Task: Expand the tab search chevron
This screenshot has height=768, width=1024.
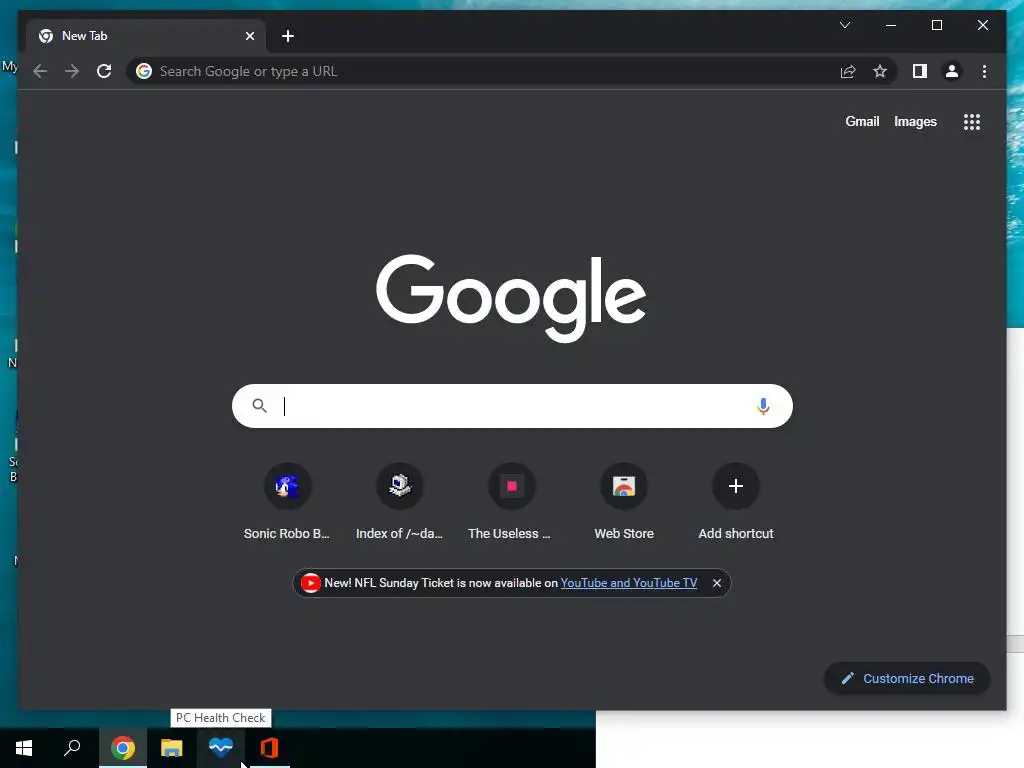Action: [x=844, y=25]
